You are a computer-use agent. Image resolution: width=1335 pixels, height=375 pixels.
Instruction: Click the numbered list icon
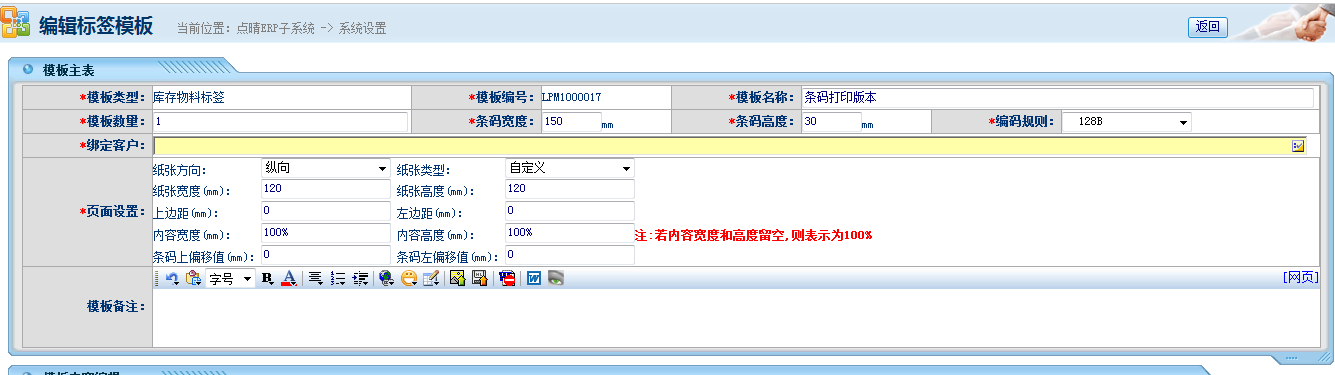[337, 279]
